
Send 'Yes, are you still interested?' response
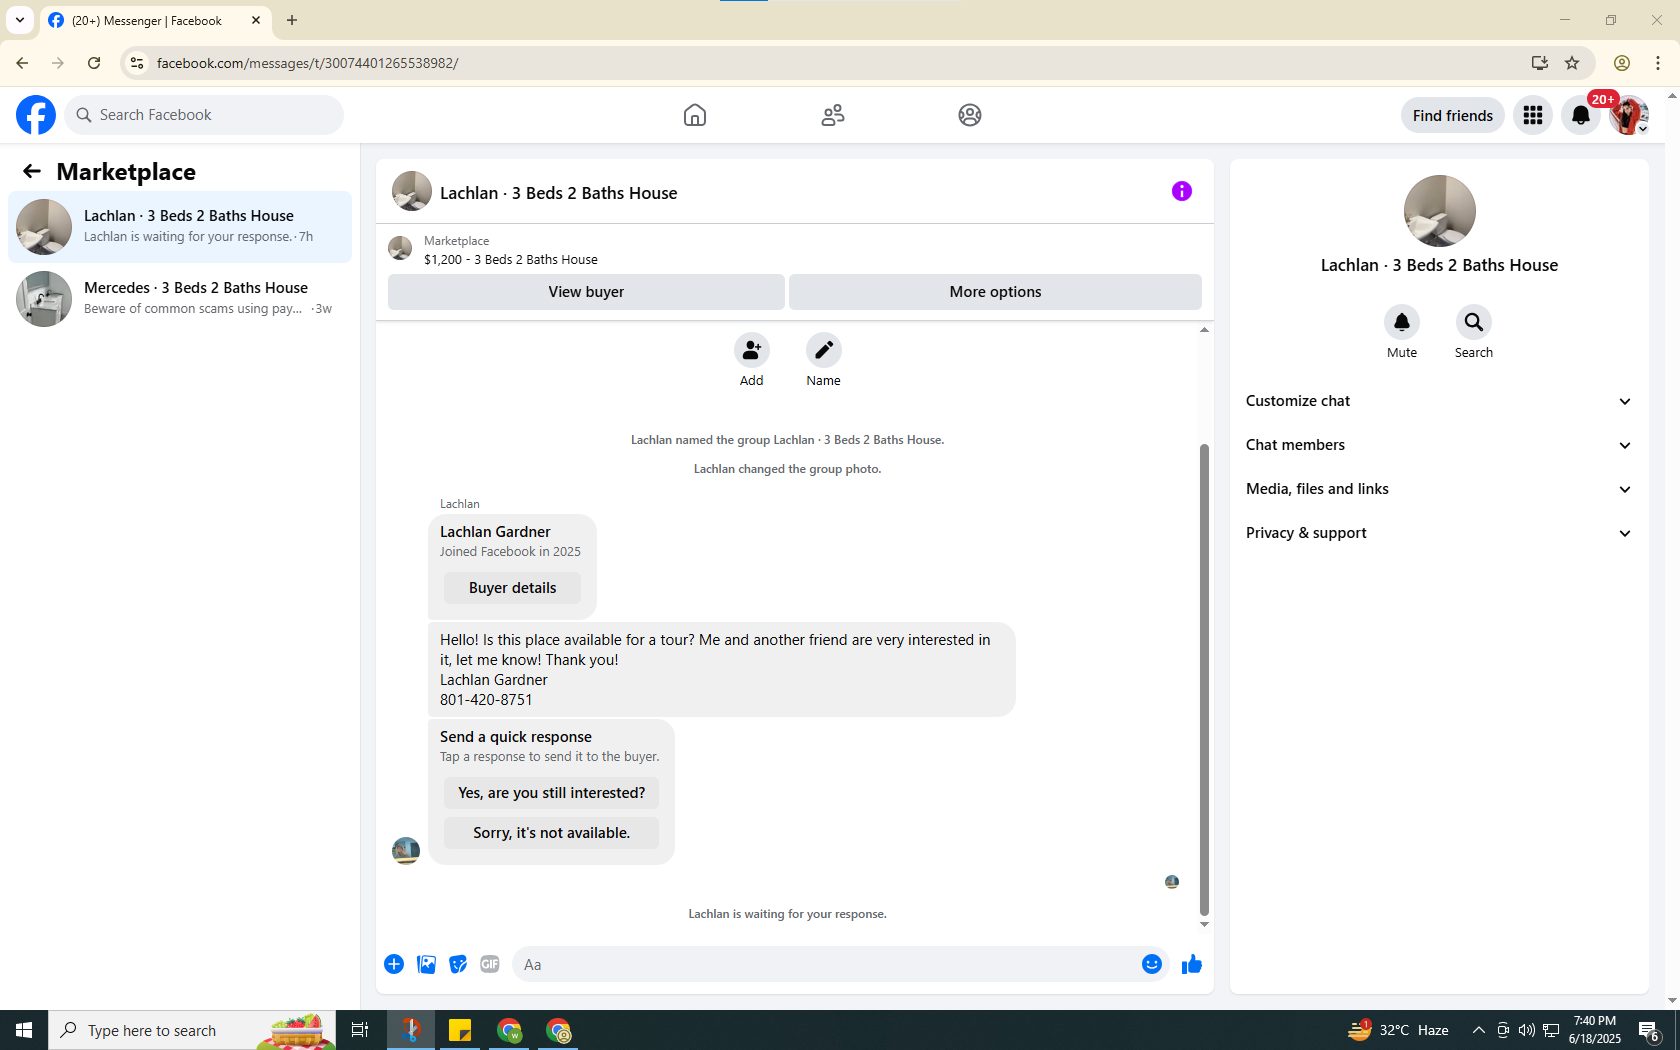(x=551, y=793)
